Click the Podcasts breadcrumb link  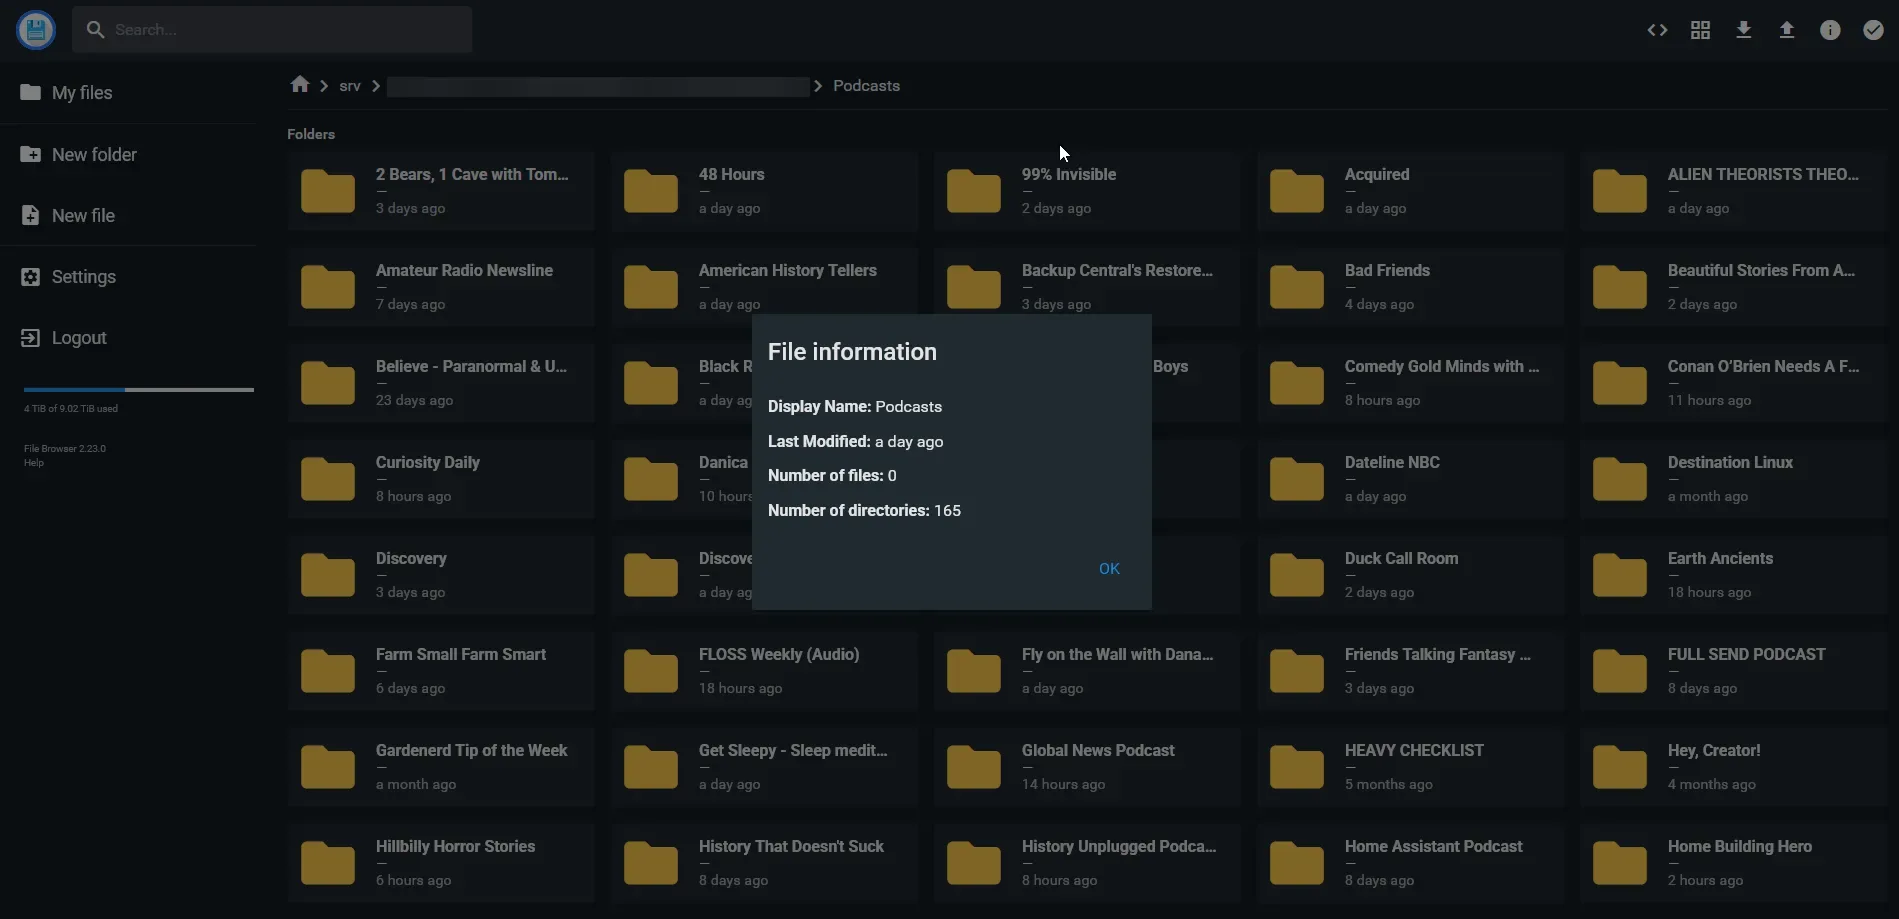(866, 86)
